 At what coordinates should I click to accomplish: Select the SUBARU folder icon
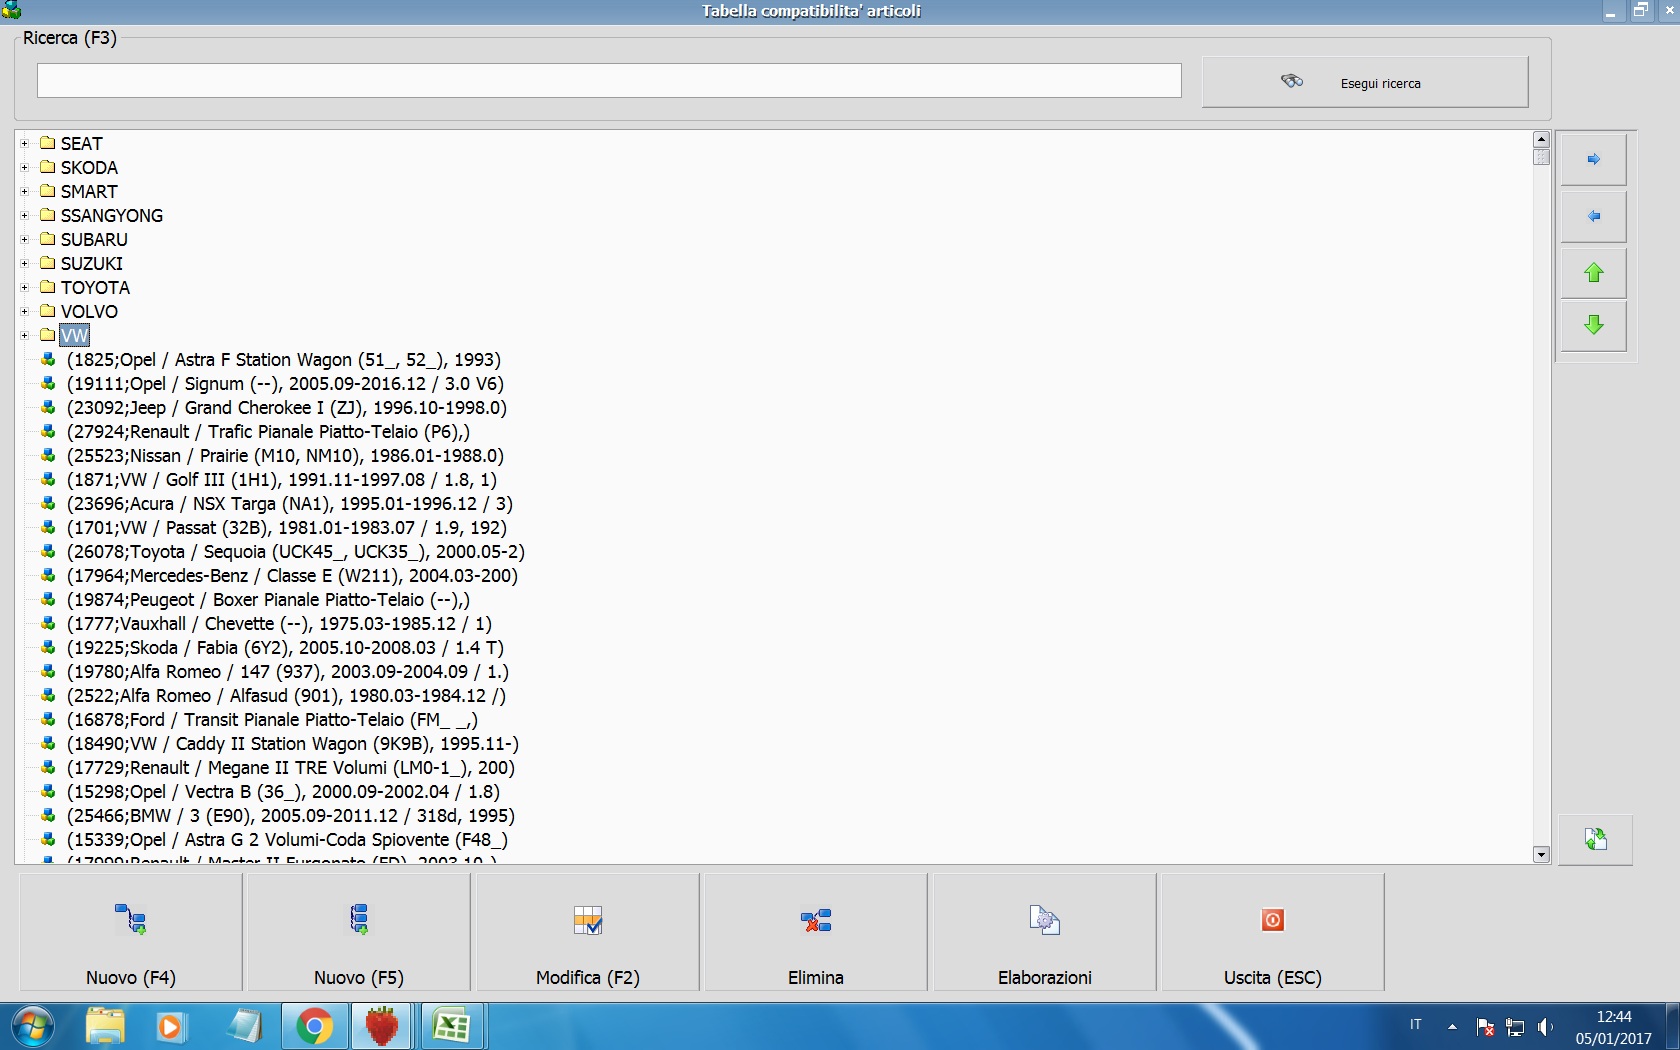click(x=47, y=239)
